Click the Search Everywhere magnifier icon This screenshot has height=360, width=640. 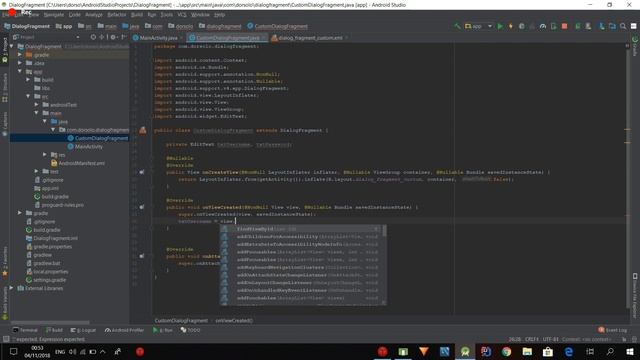click(623, 26)
